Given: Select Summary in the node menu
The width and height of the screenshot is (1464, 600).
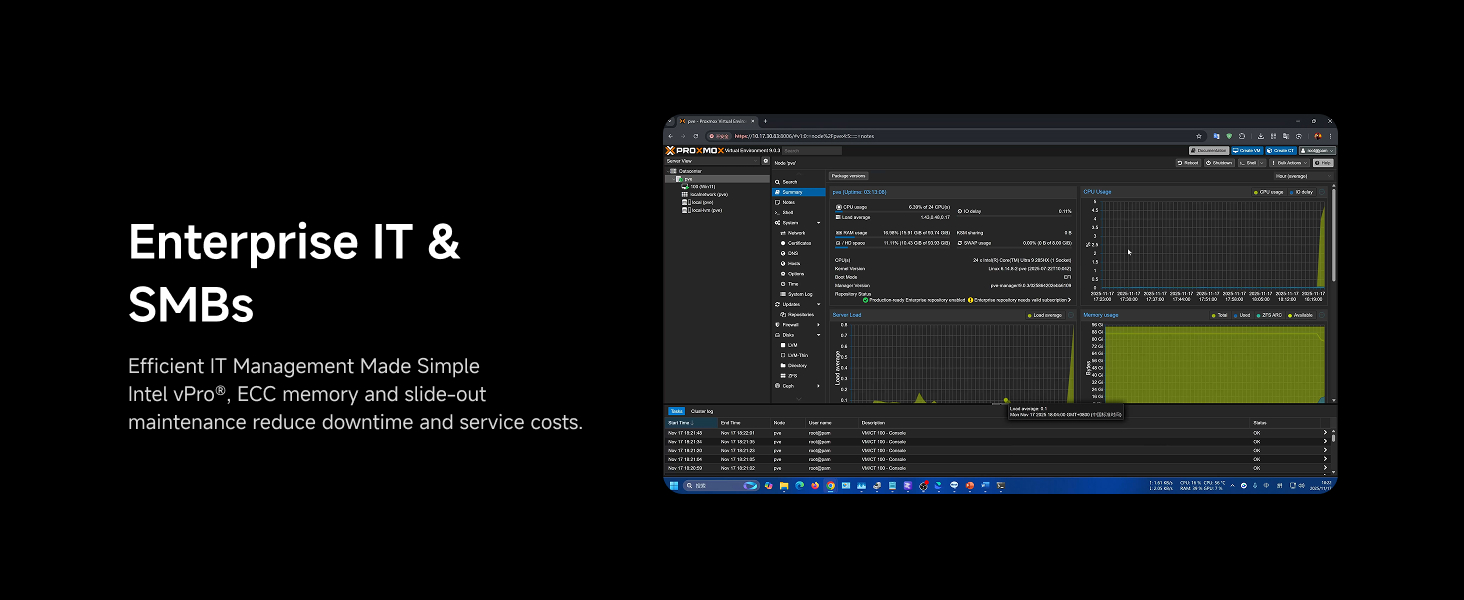Looking at the screenshot, I should click(792, 192).
